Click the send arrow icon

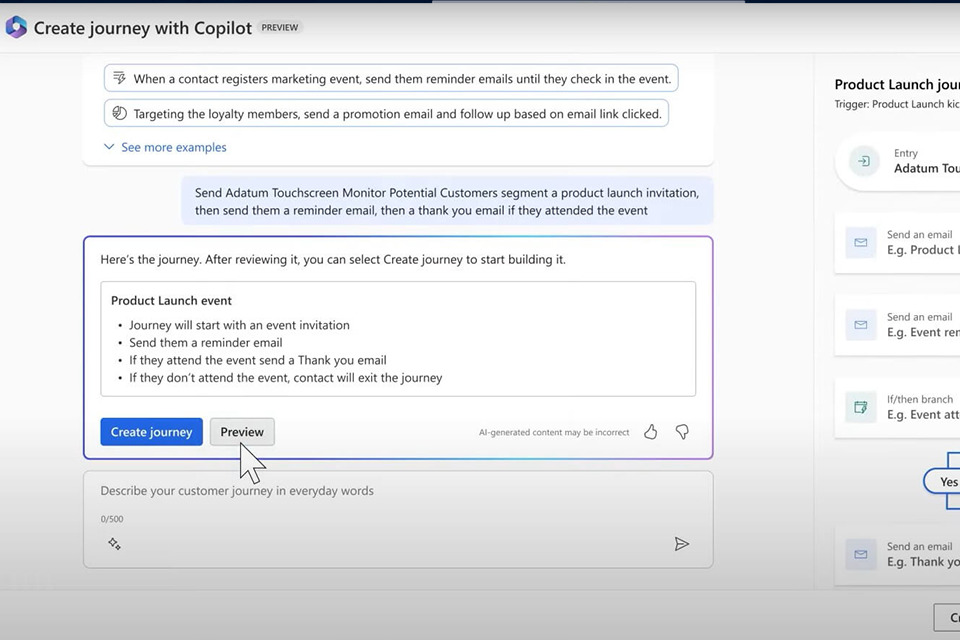[681, 544]
